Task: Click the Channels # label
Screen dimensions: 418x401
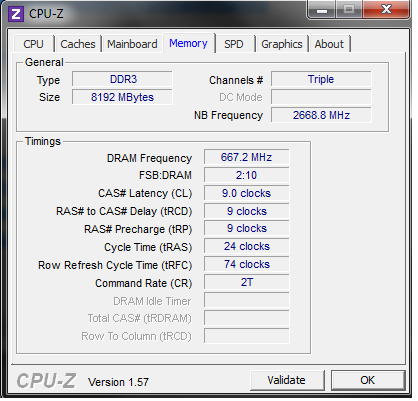Action: click(x=236, y=80)
